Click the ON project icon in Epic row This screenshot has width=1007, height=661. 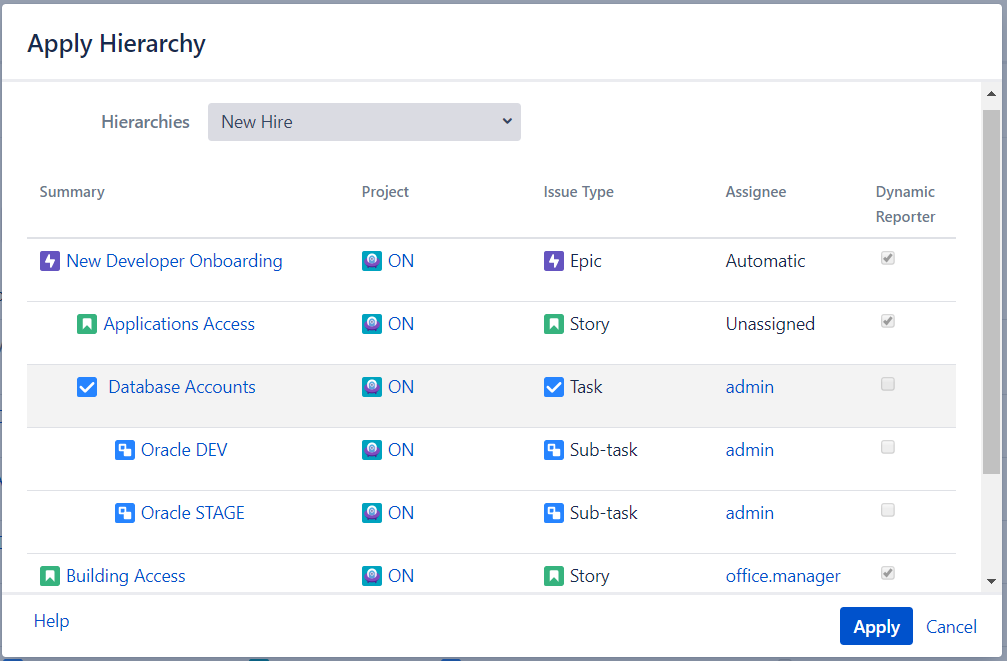tap(372, 261)
